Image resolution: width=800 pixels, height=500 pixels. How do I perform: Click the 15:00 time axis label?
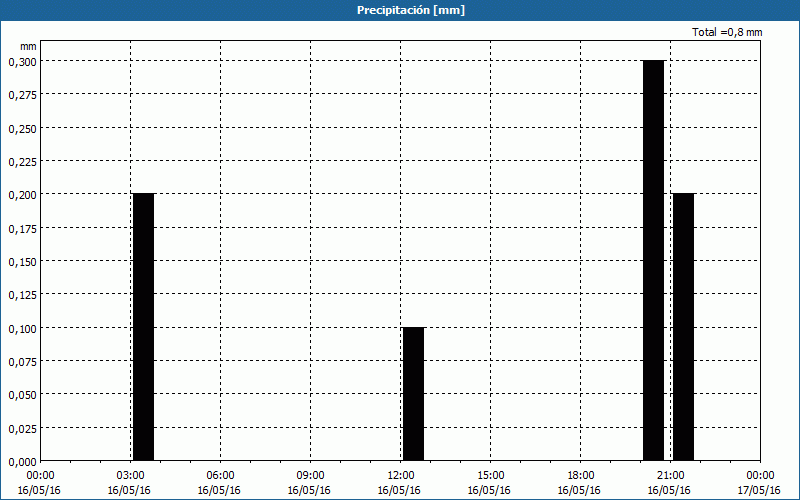(x=490, y=476)
